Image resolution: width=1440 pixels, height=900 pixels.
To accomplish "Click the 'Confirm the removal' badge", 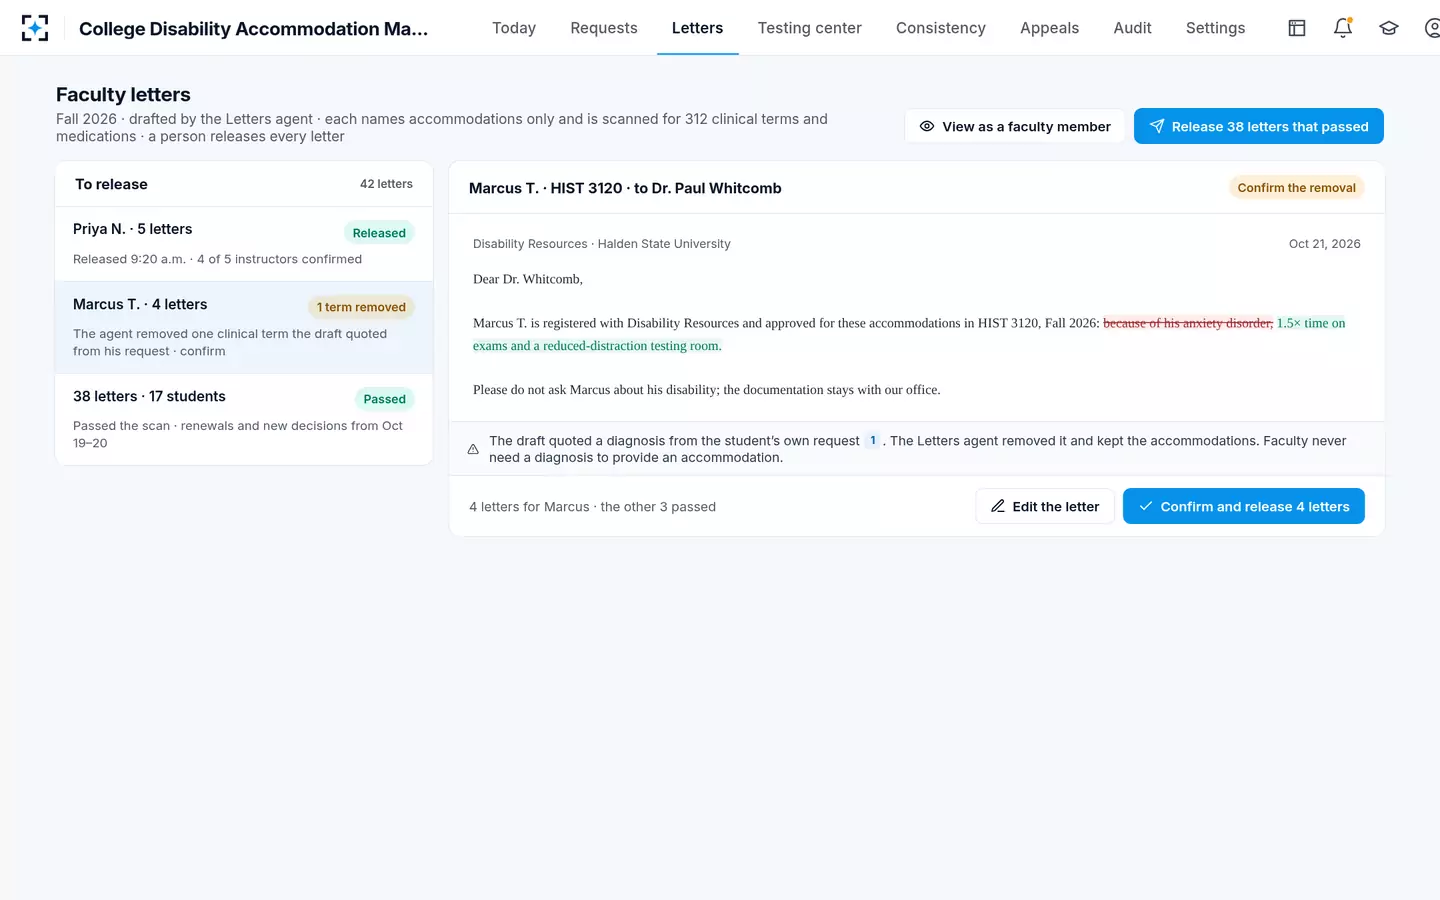I will click(1297, 188).
